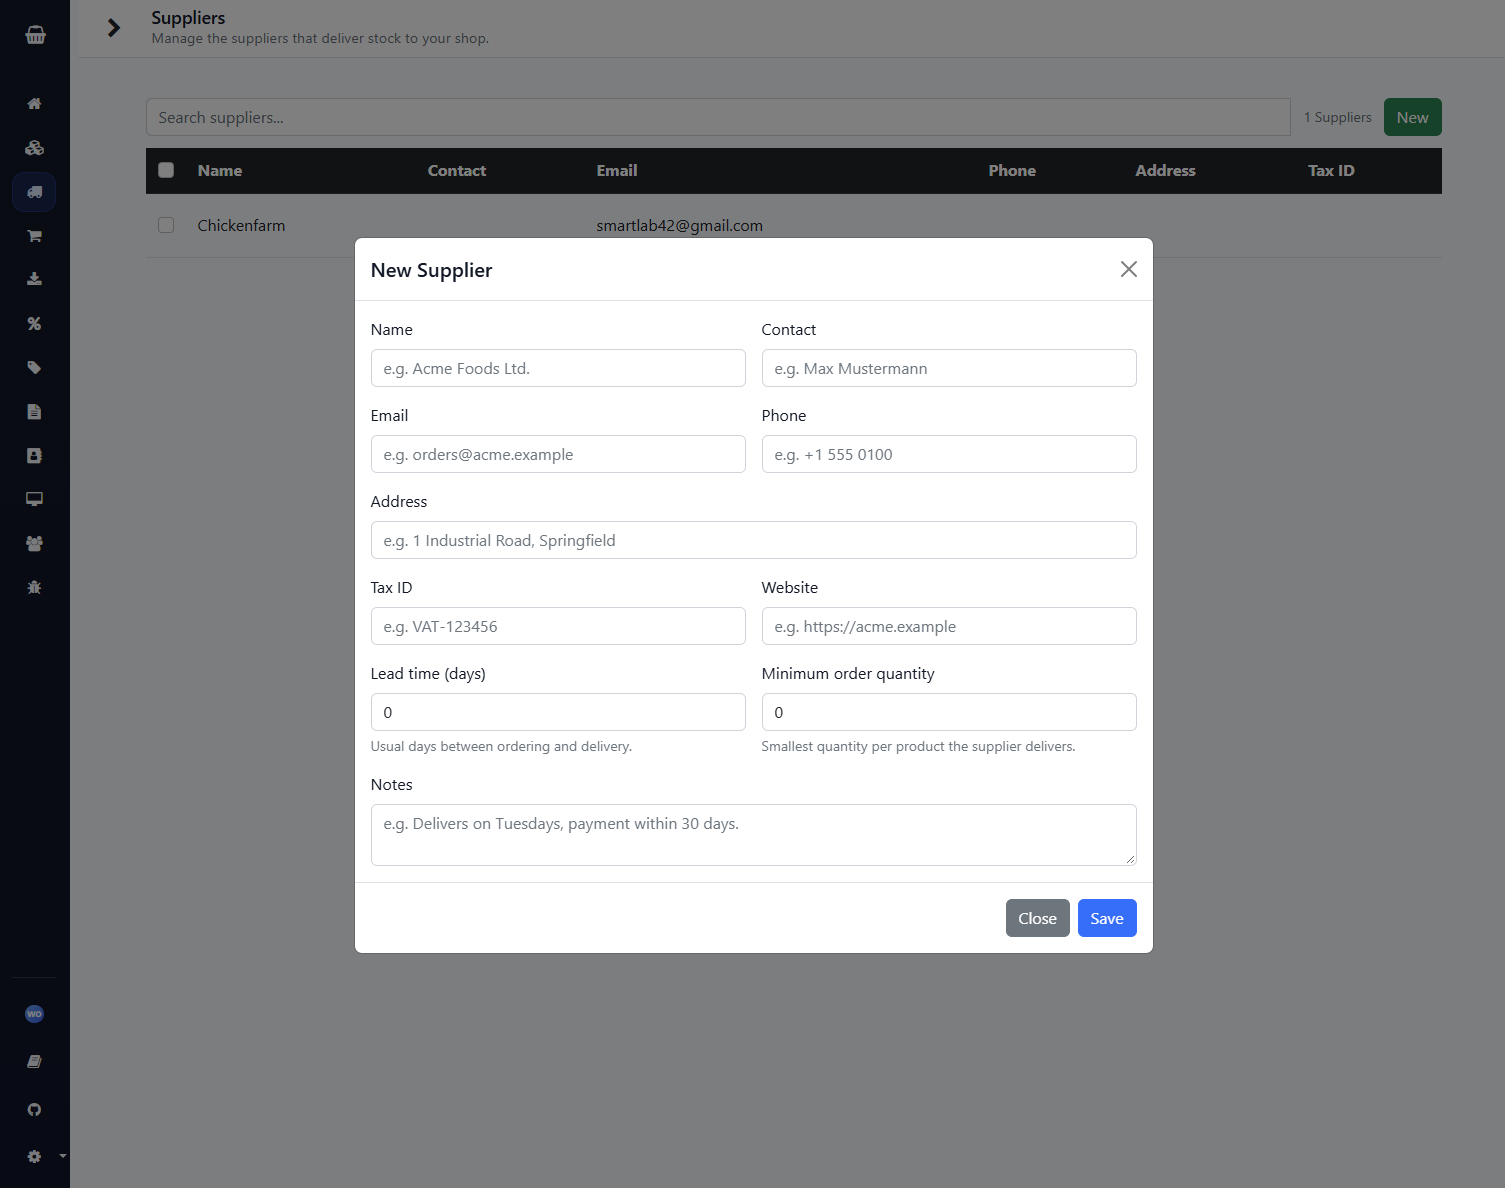Click the green New button
Viewport: 1505px width, 1188px height.
[1413, 117]
